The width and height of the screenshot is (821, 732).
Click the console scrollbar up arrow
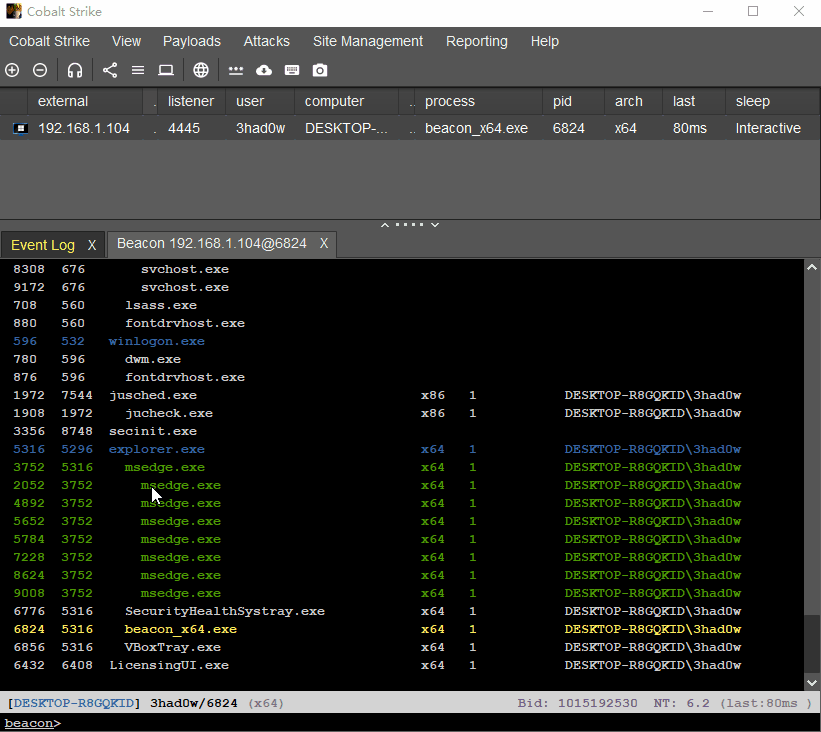pos(812,267)
